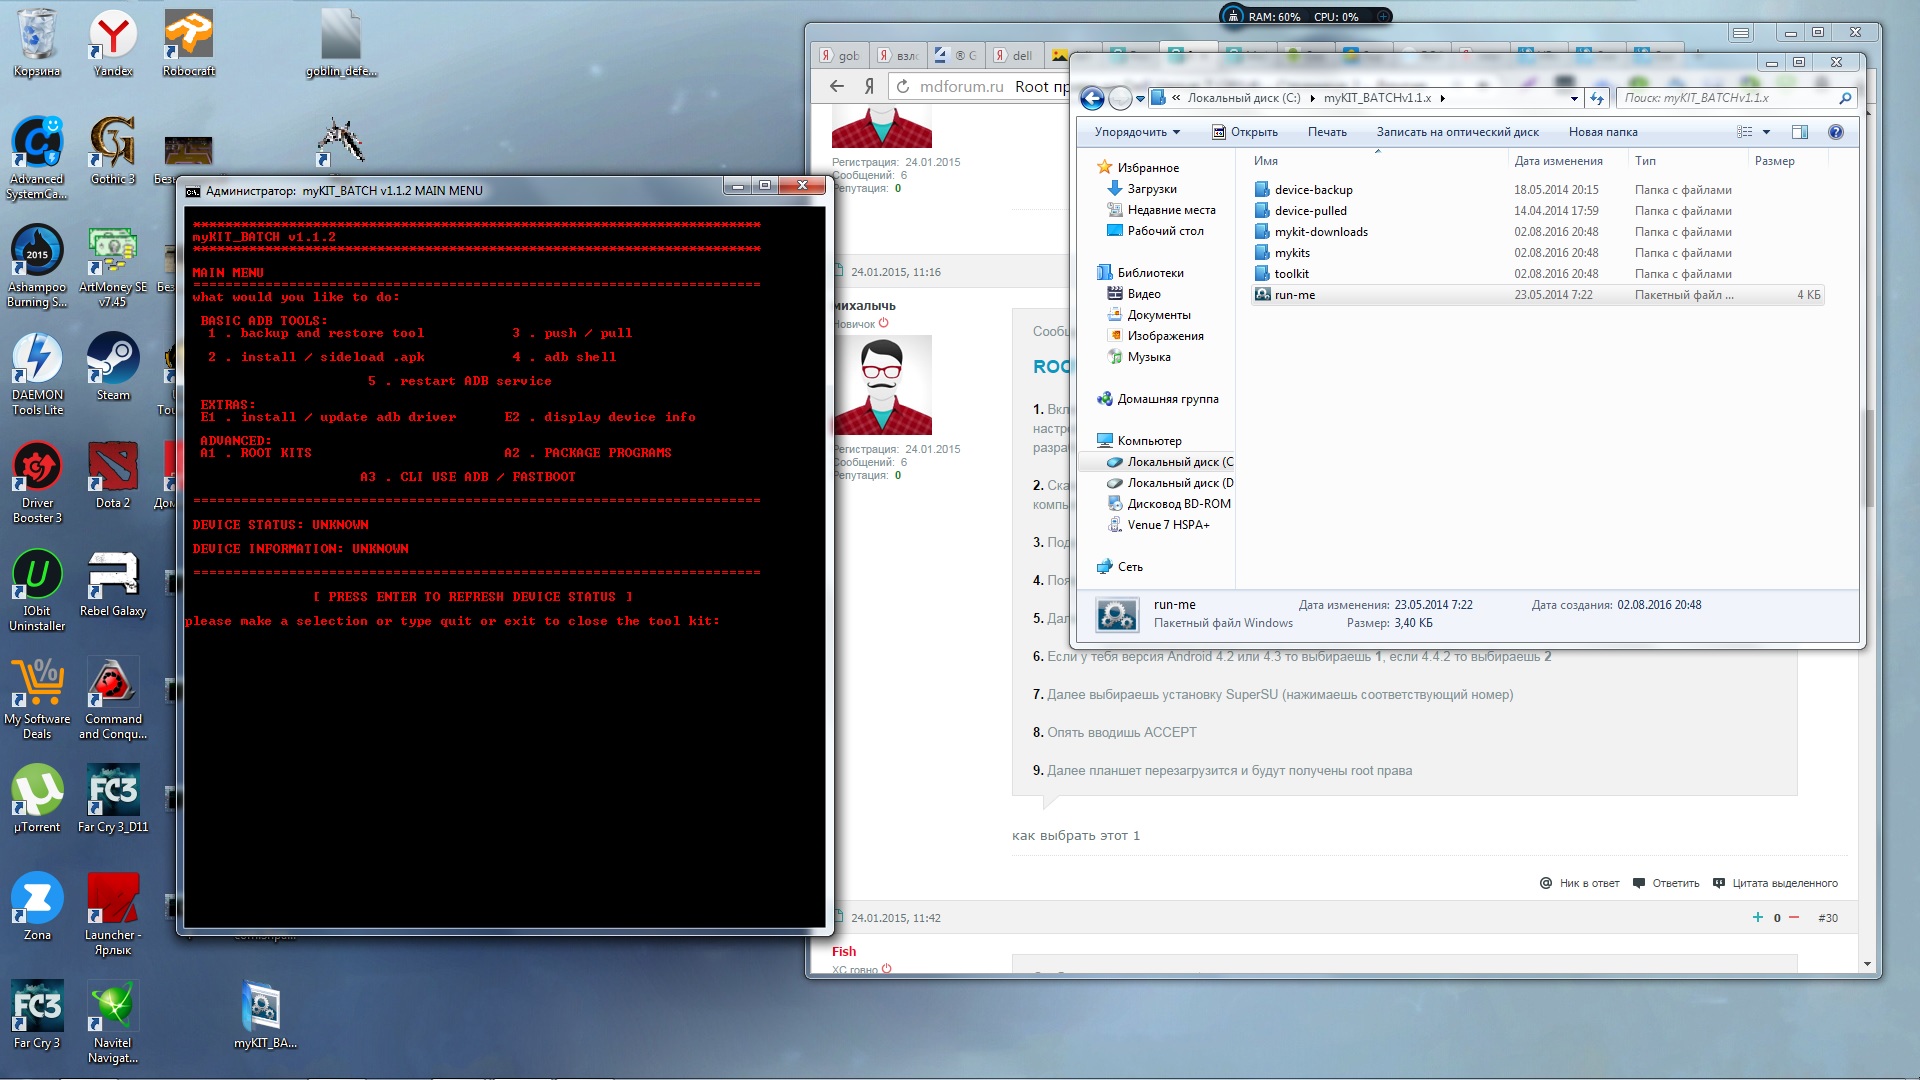Viewport: 1920px width, 1080px height.
Task: Click the plus vote icon on post
Action: tap(1757, 917)
